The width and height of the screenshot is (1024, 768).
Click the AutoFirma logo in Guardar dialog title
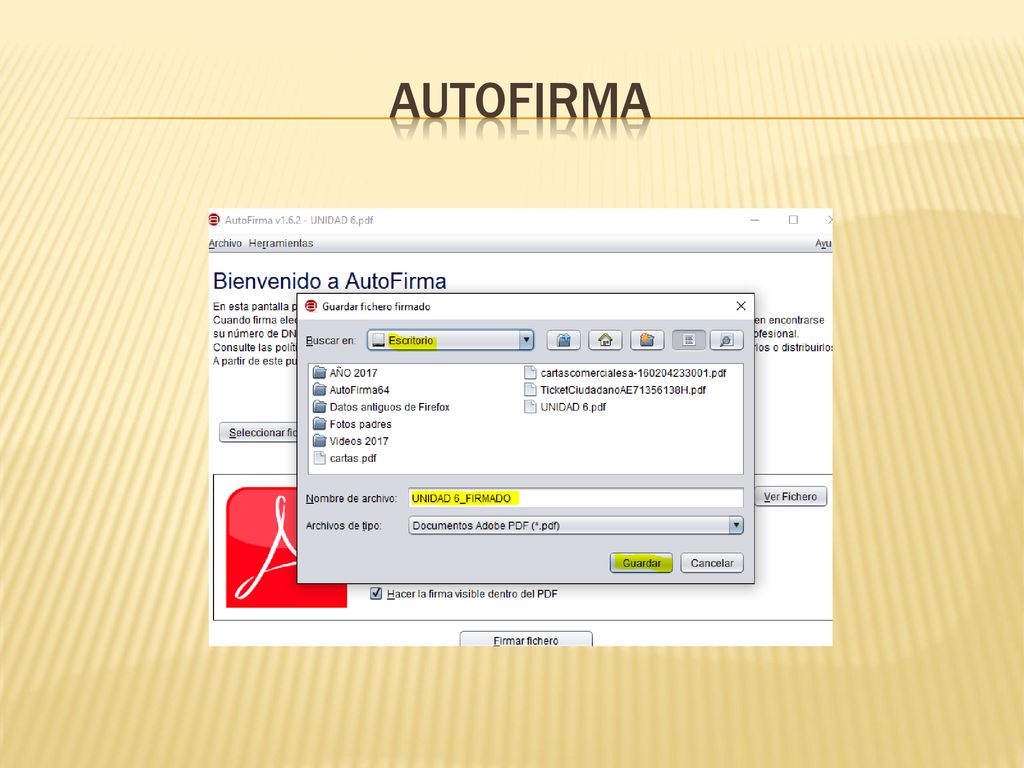(311, 306)
